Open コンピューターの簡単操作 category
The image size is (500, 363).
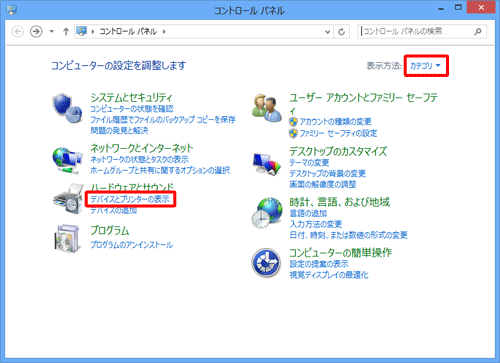(x=341, y=253)
